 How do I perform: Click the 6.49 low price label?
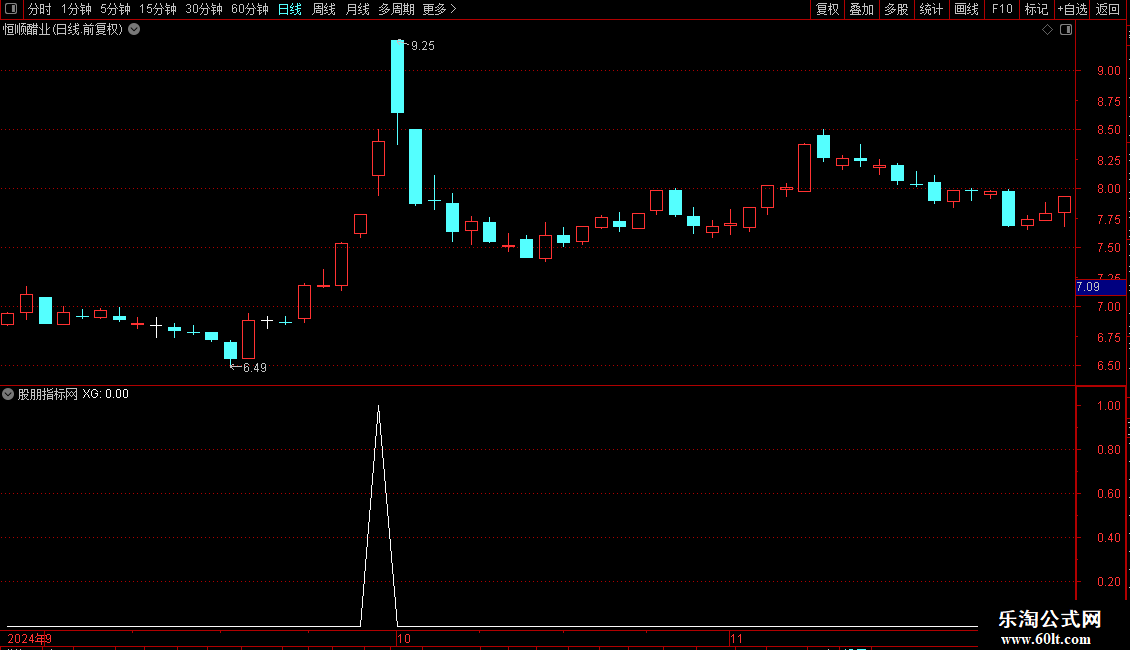pos(254,368)
